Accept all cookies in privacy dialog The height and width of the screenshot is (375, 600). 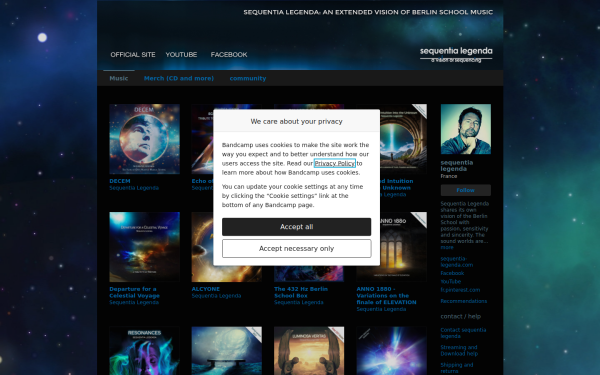coord(297,227)
